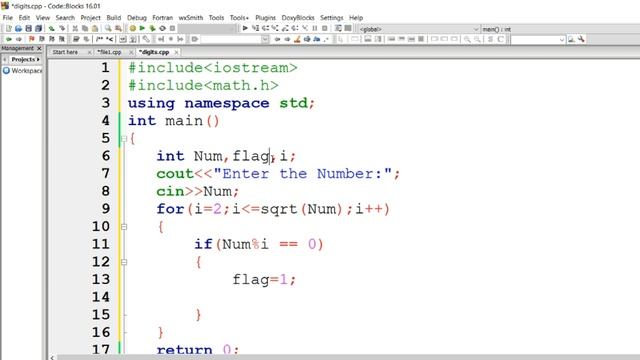The width and height of the screenshot is (640, 360).
Task: Open the Search menu
Action: coord(65,18)
